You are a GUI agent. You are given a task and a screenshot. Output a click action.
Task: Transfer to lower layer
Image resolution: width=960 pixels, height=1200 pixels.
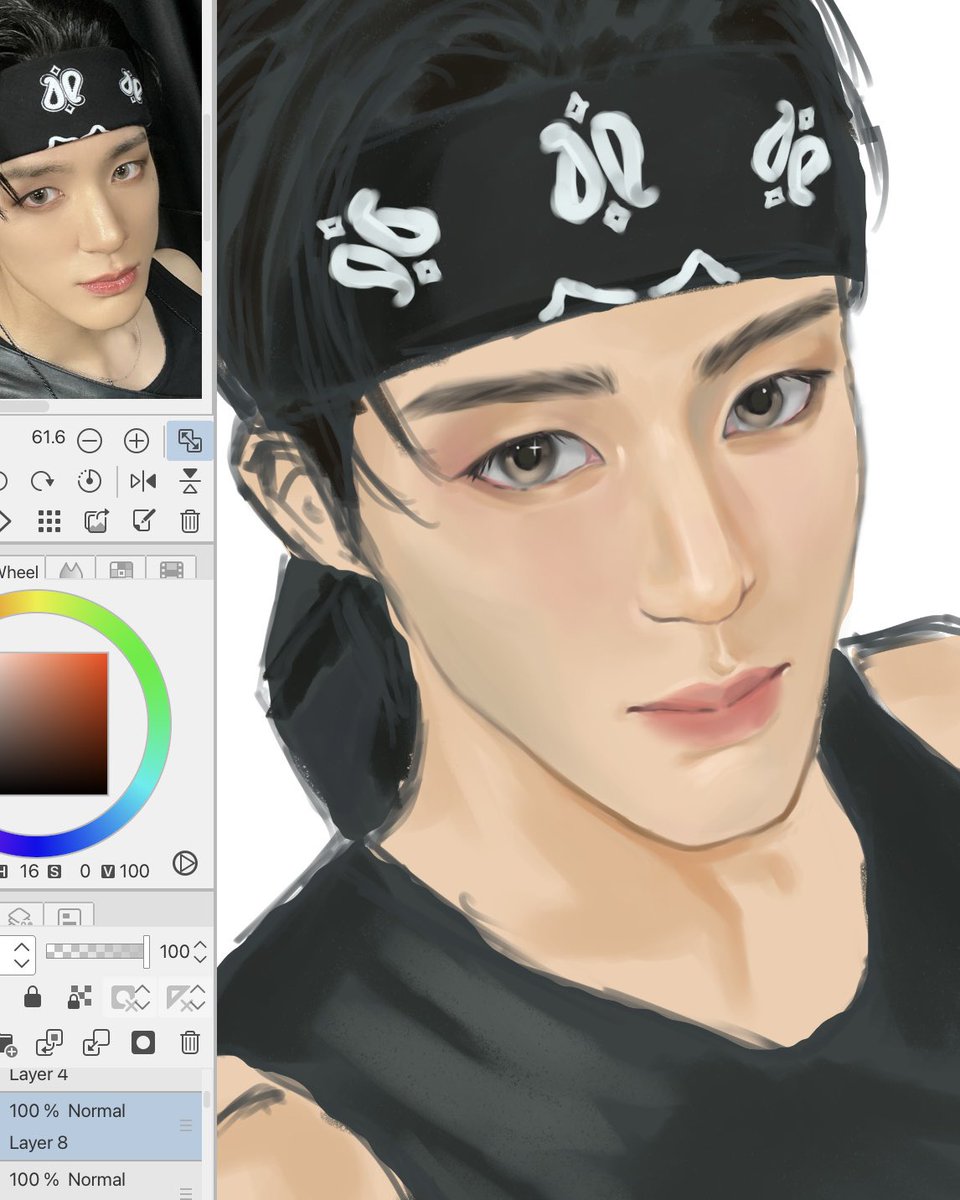point(49,1043)
